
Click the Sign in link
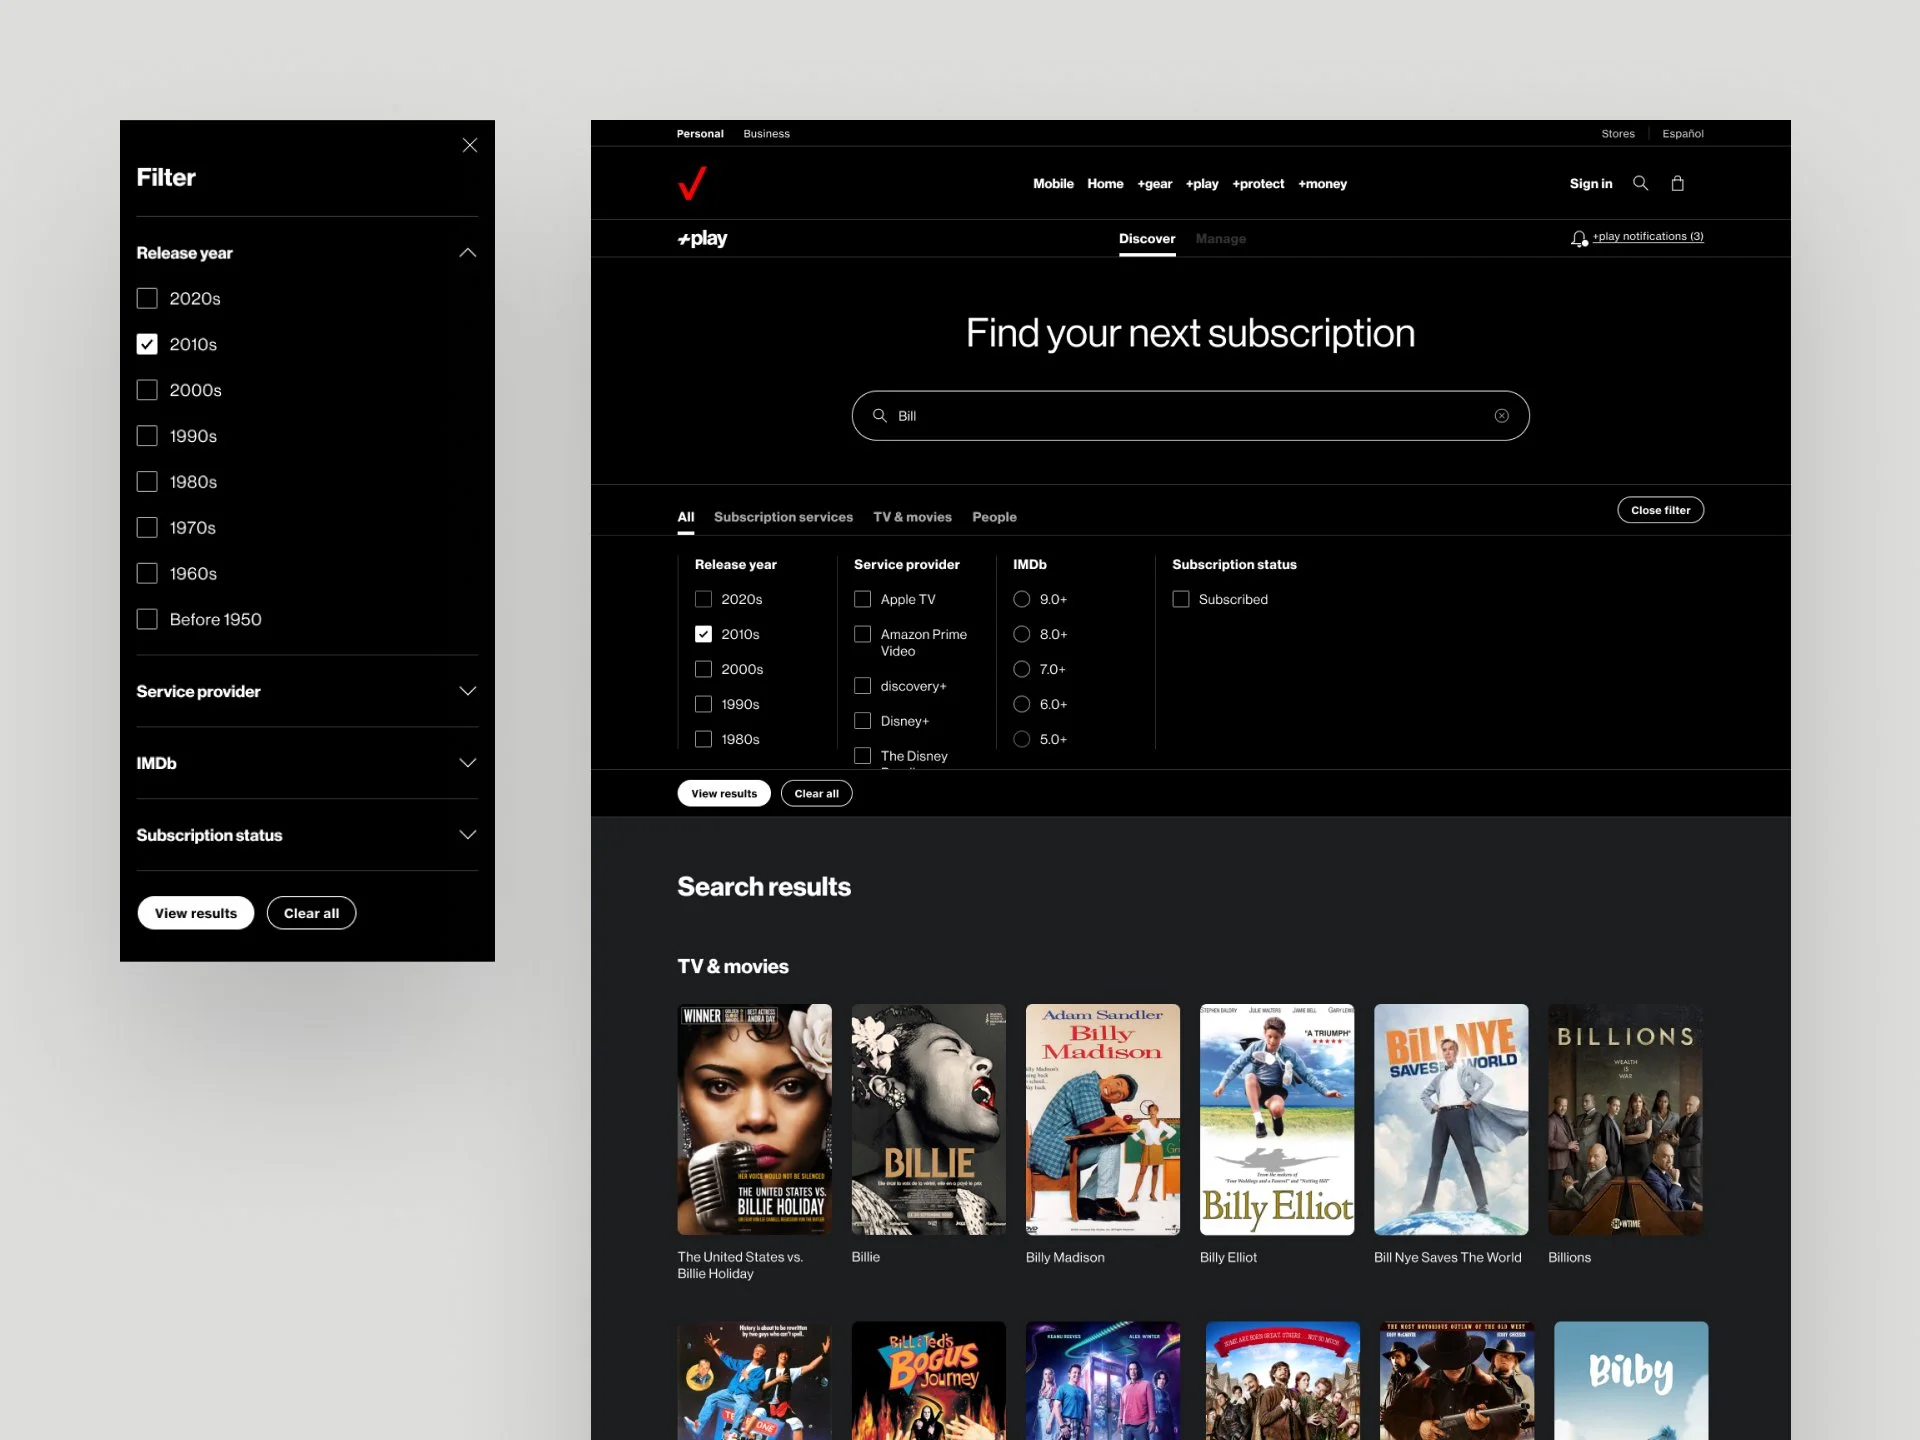(x=1591, y=183)
